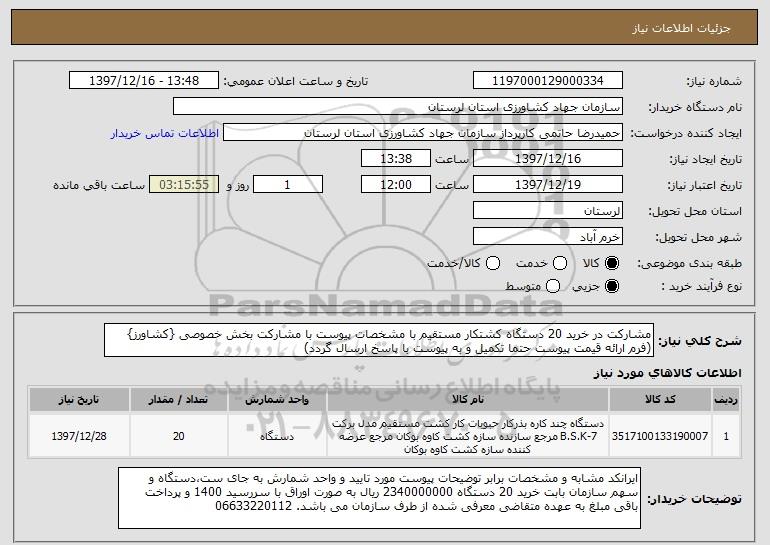Select the جزیی purchase type radio
Screen dimensions: 770x545
point(612,286)
